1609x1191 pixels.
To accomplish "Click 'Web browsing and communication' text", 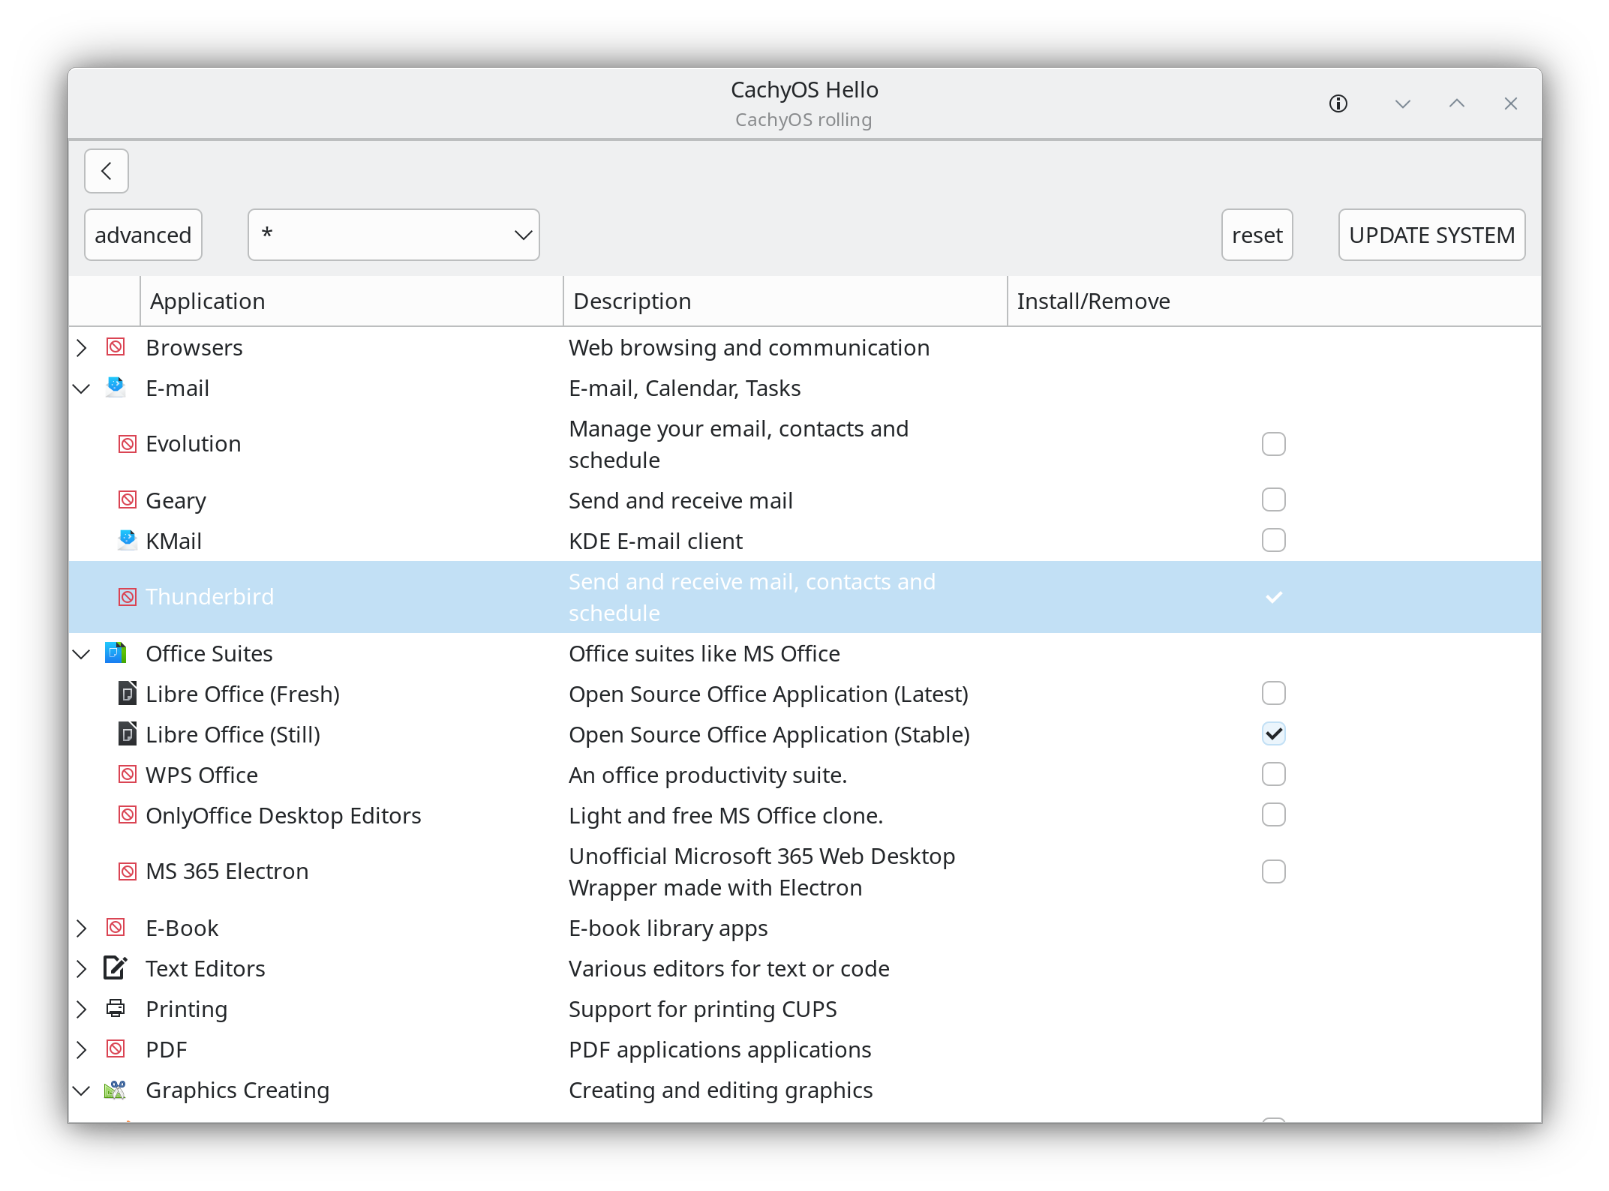I will pyautogui.click(x=749, y=348).
